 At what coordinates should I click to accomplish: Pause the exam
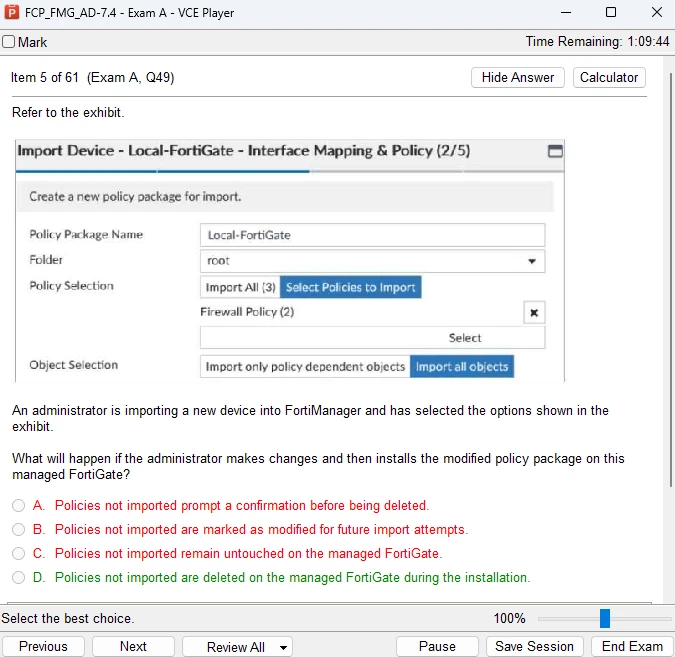point(437,647)
